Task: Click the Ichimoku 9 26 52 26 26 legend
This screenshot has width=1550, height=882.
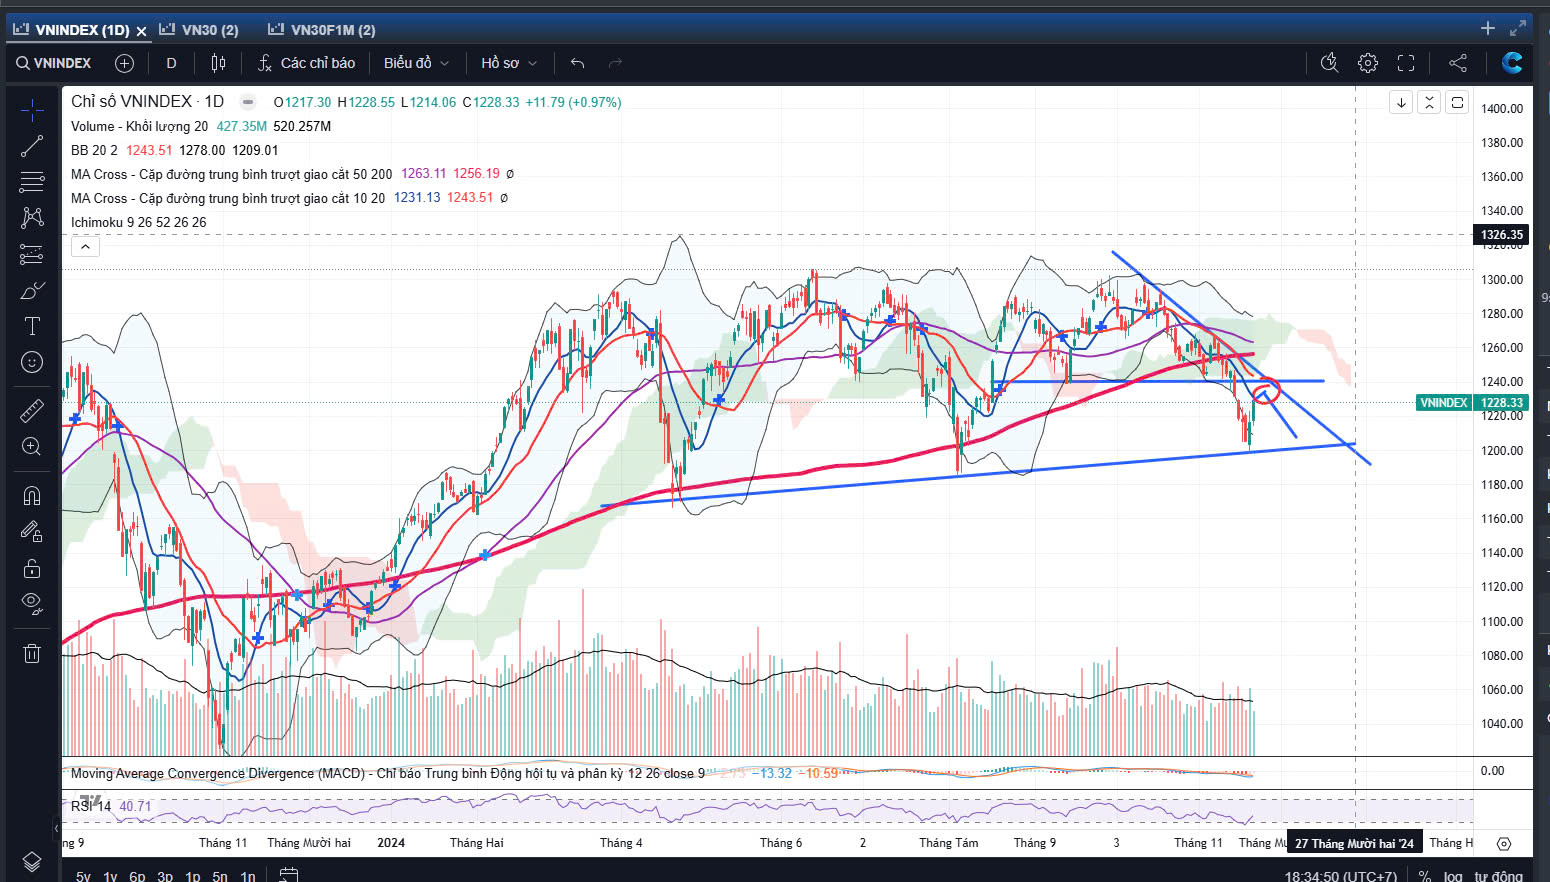Action: [x=139, y=222]
